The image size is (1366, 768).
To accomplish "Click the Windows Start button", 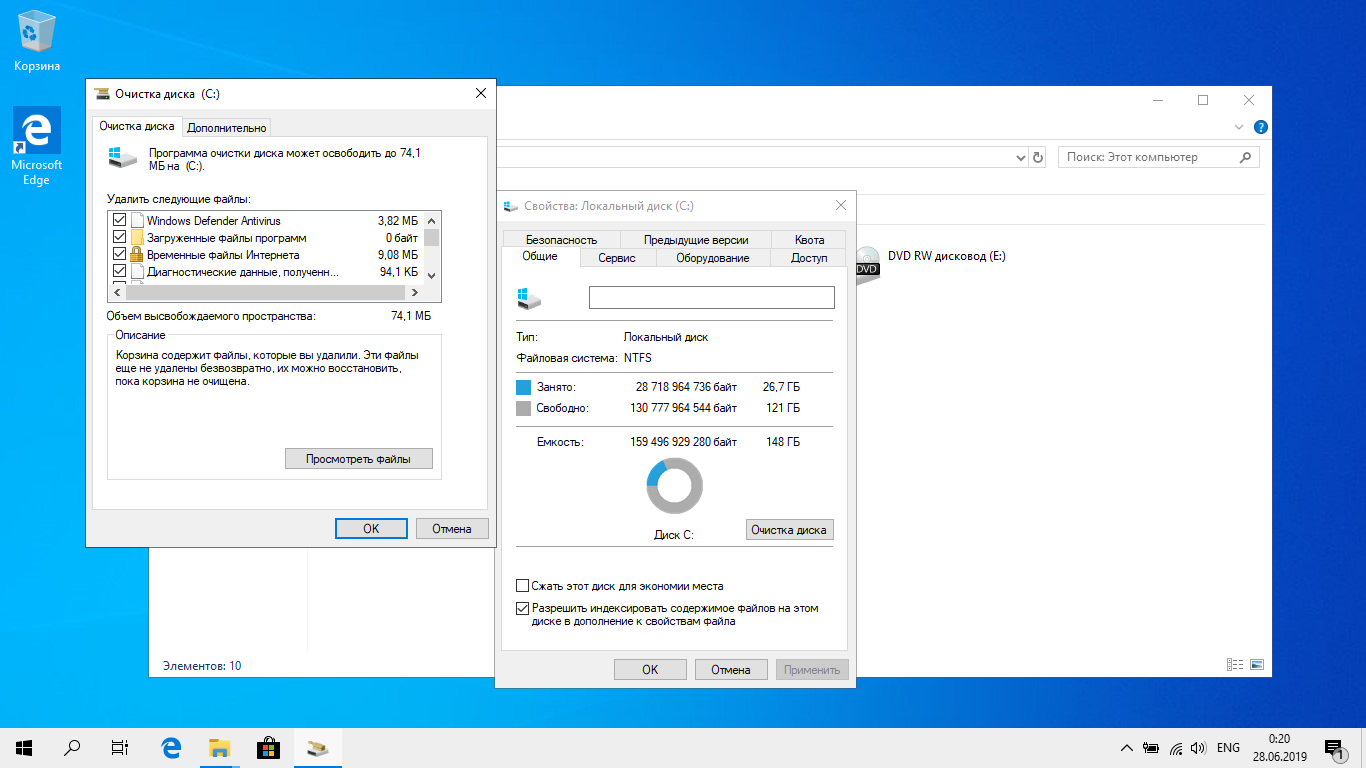I will pos(24,747).
